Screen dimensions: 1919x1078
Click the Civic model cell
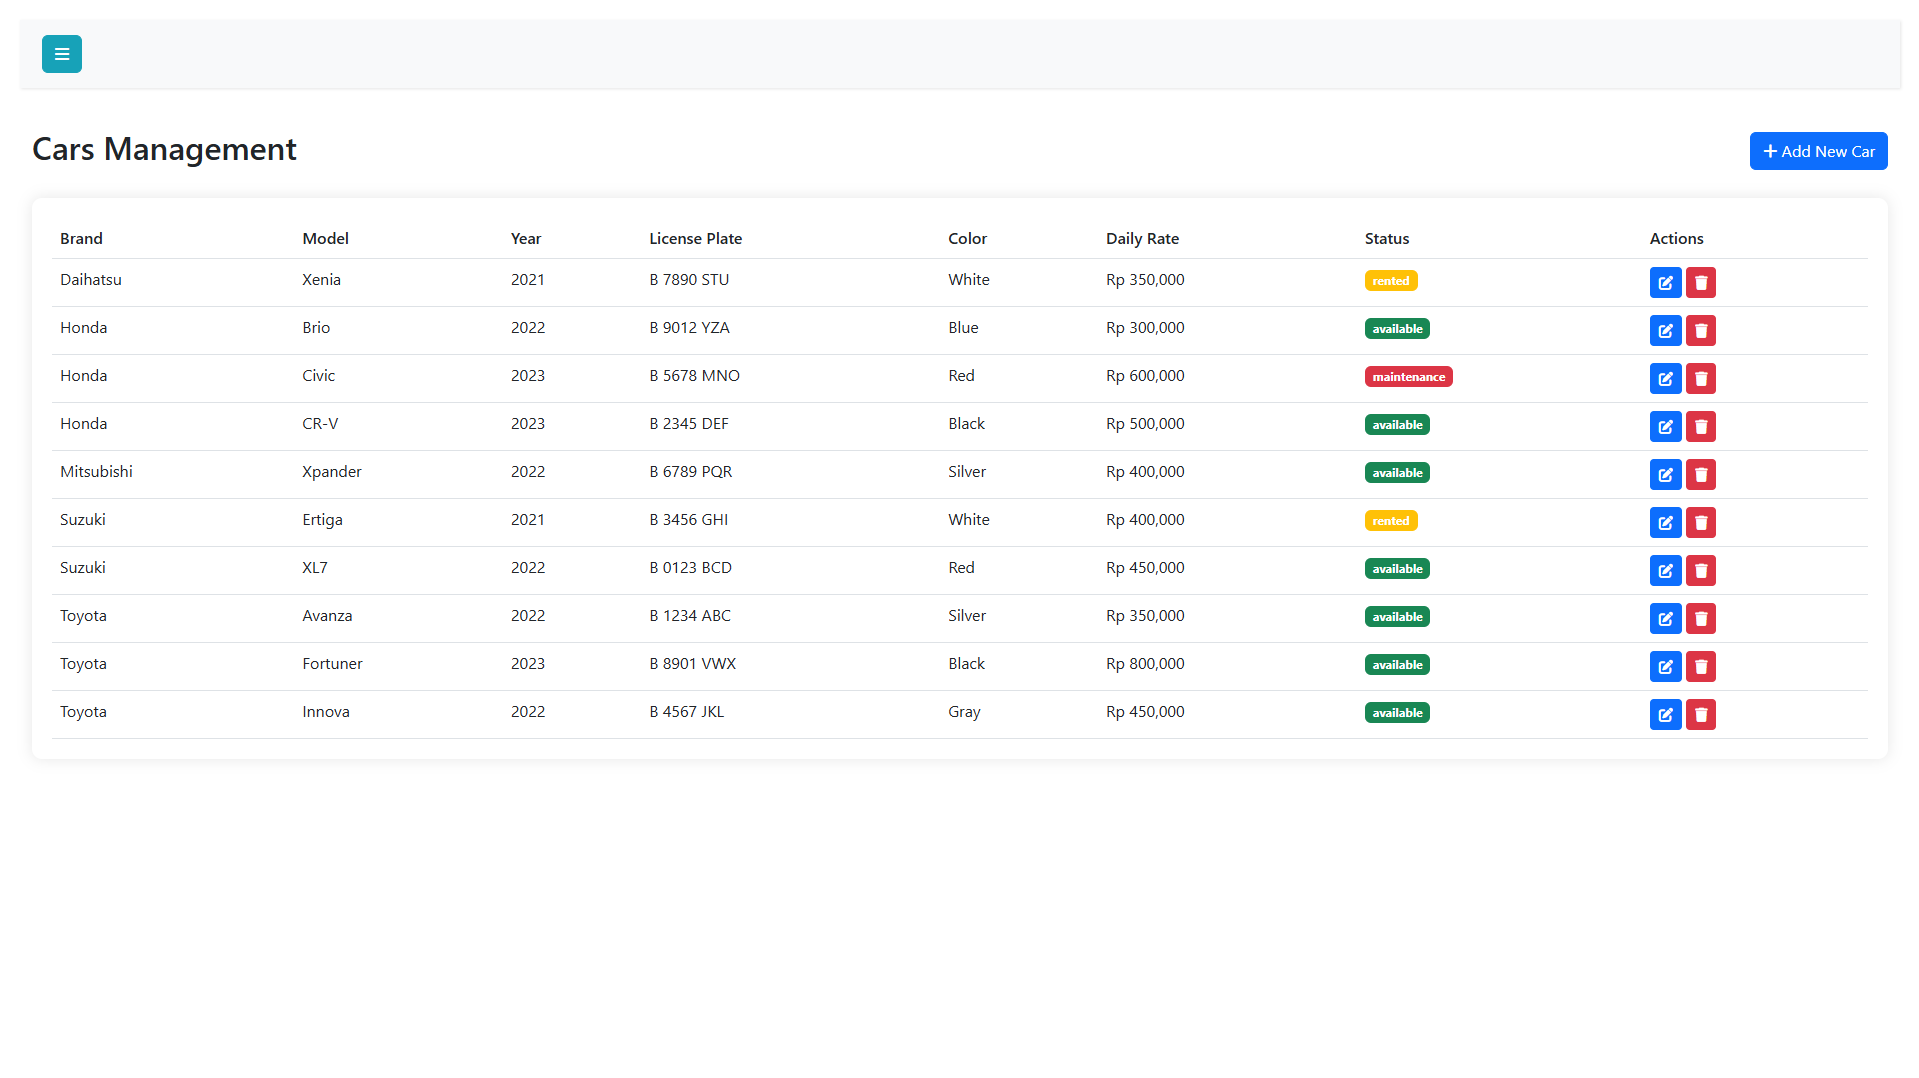coord(318,376)
